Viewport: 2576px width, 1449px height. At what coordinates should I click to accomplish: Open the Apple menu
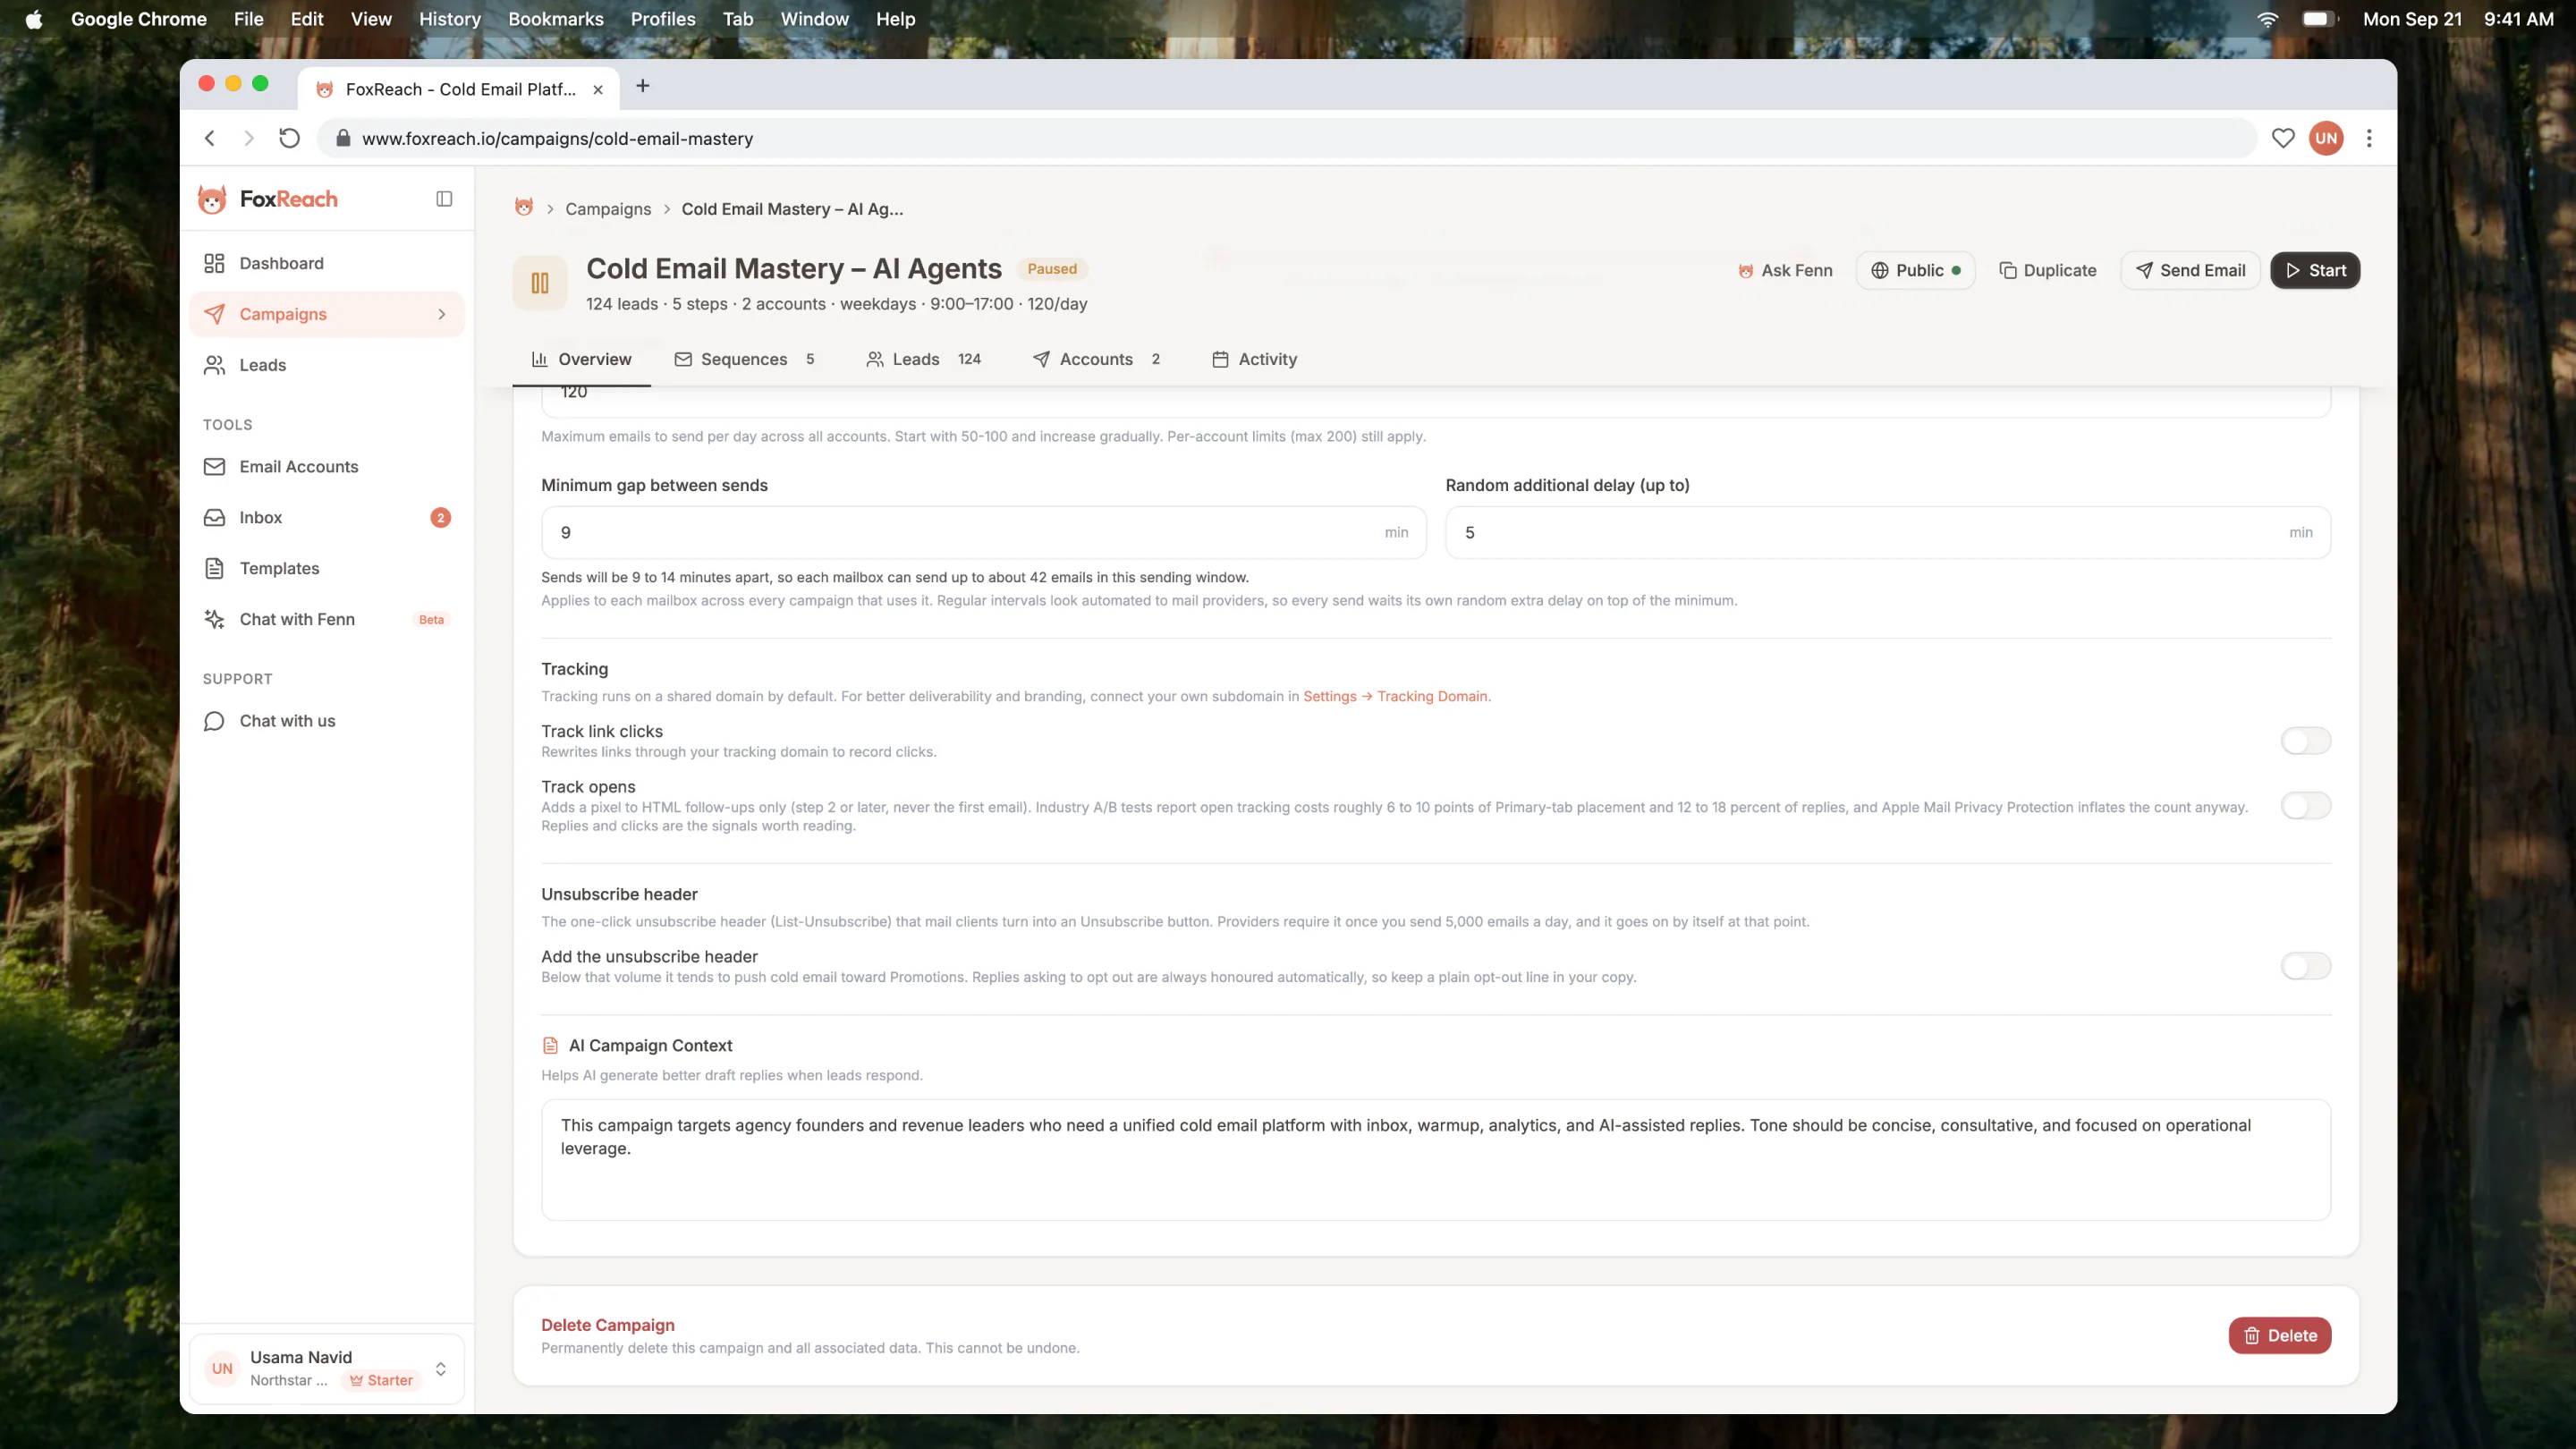point(34,19)
